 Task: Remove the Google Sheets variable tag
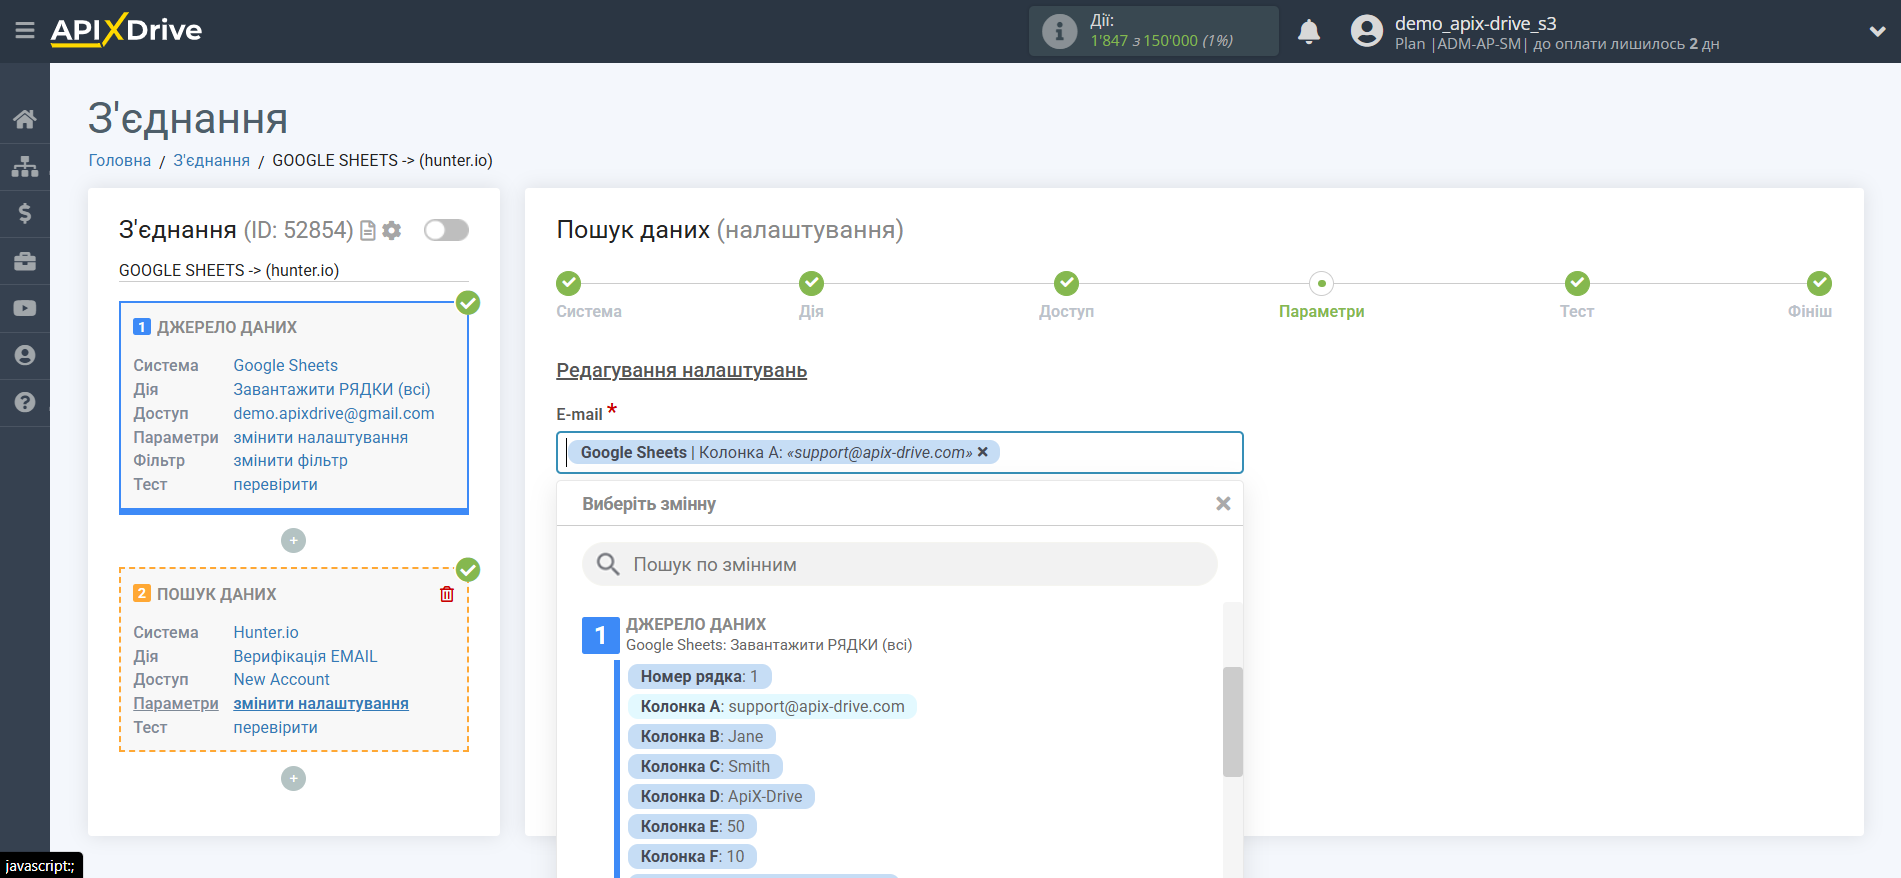coord(983,452)
